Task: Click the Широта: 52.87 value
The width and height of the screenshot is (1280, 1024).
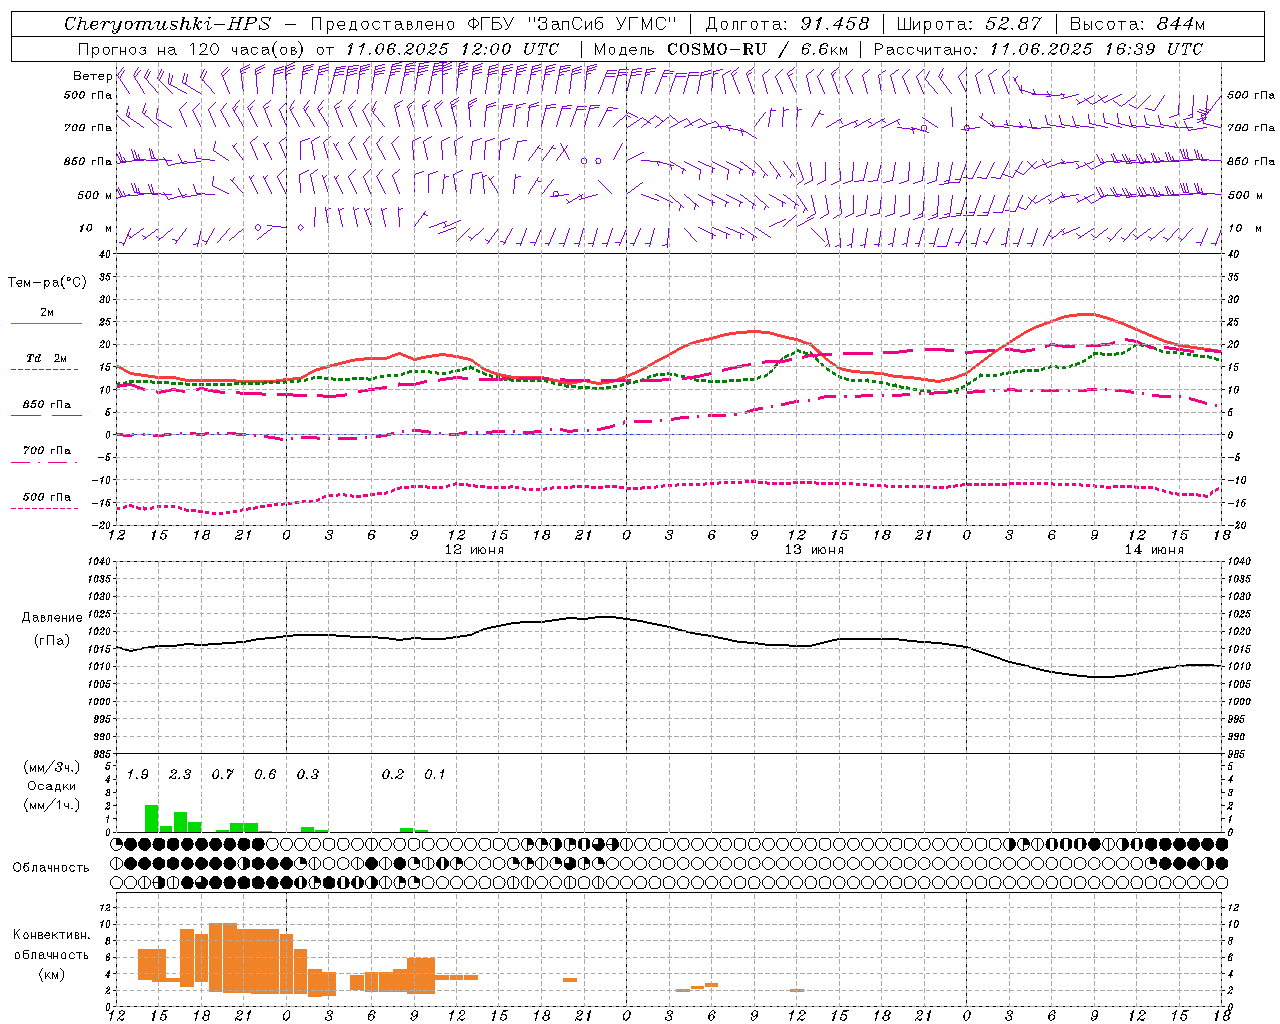Action: coord(969,24)
